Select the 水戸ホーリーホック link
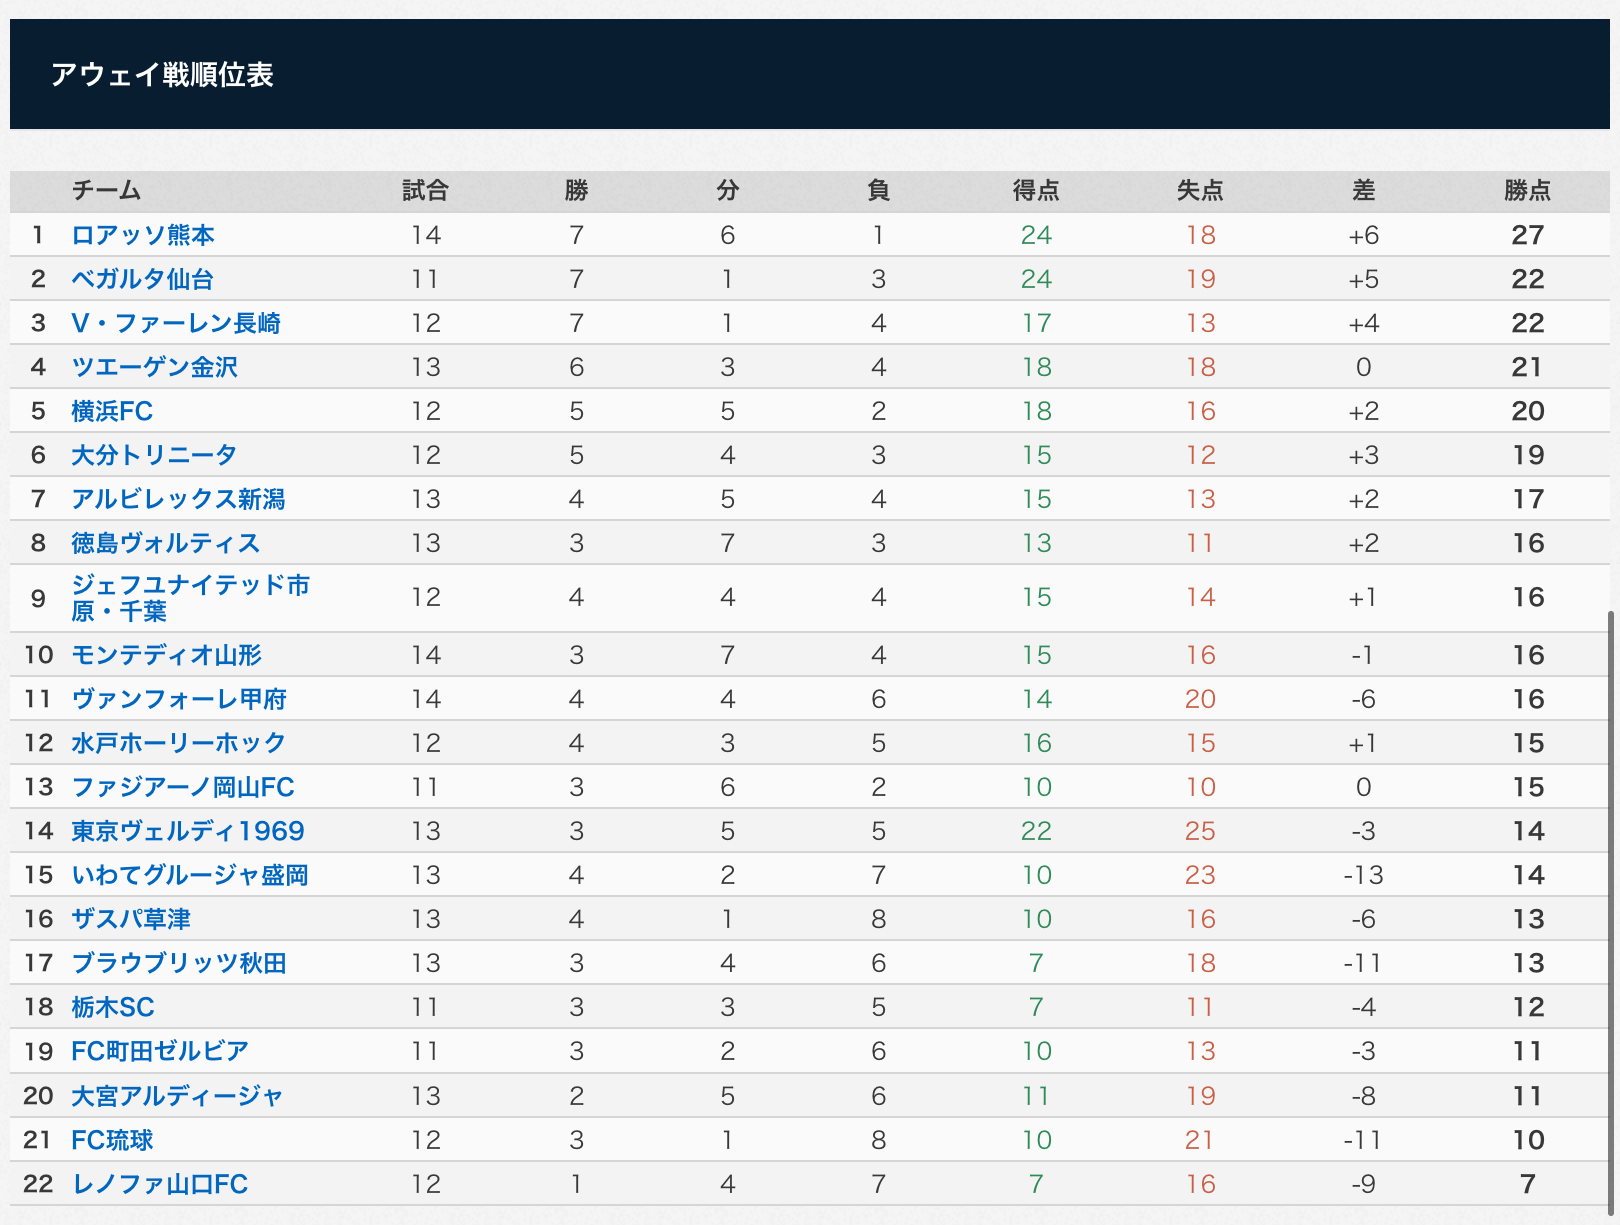The height and width of the screenshot is (1225, 1620). click(179, 743)
